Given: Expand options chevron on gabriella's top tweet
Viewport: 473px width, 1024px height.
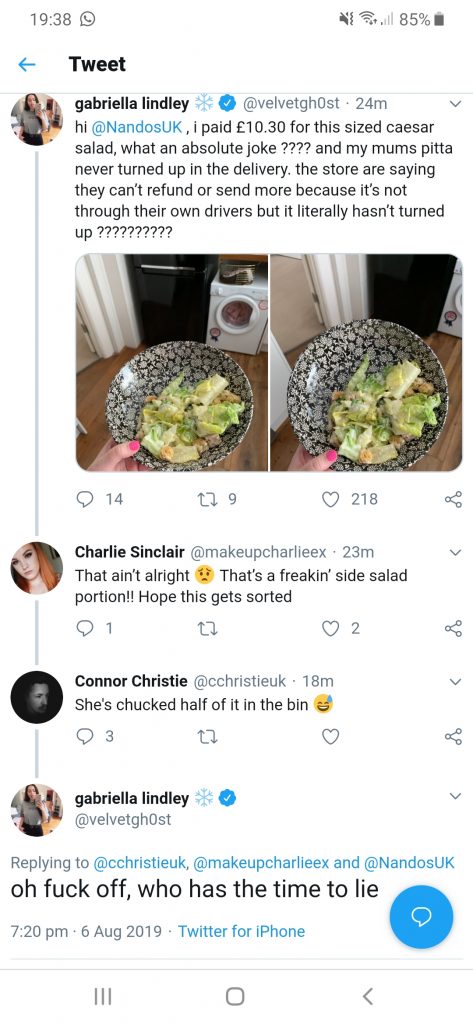Looking at the screenshot, I should [x=456, y=103].
